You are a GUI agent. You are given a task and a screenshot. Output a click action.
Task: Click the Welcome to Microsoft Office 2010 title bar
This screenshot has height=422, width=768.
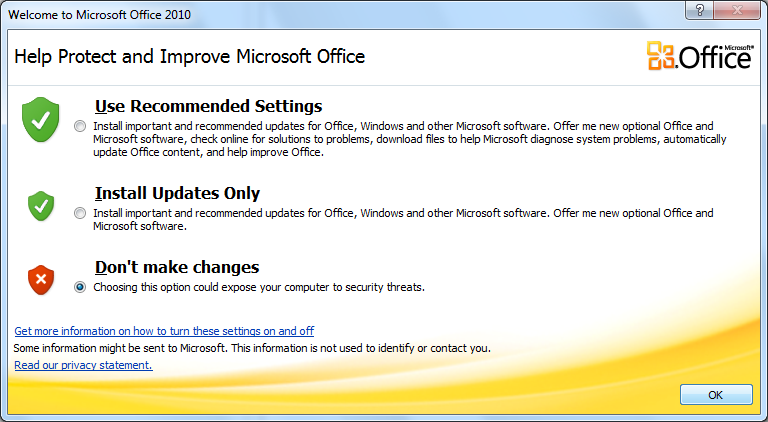pos(343,14)
